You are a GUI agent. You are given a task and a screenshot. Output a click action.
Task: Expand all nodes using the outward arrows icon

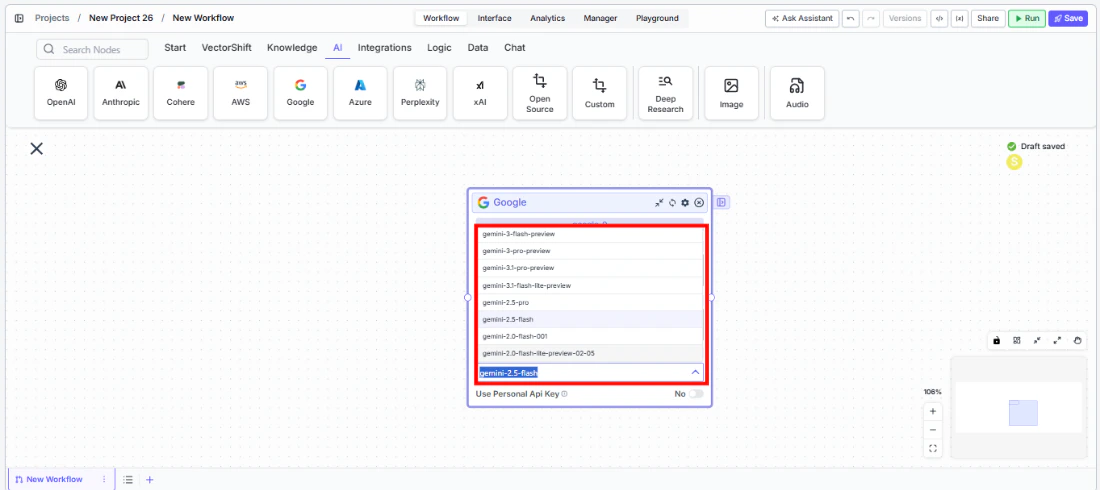tap(1057, 340)
